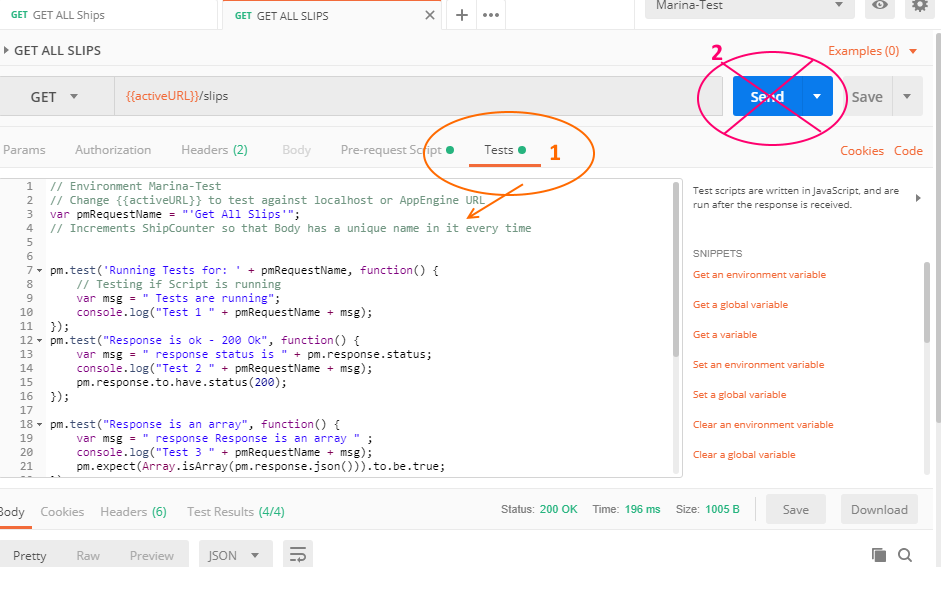
Task: Fold code at line 7 arrow
Action: pyautogui.click(x=40, y=271)
